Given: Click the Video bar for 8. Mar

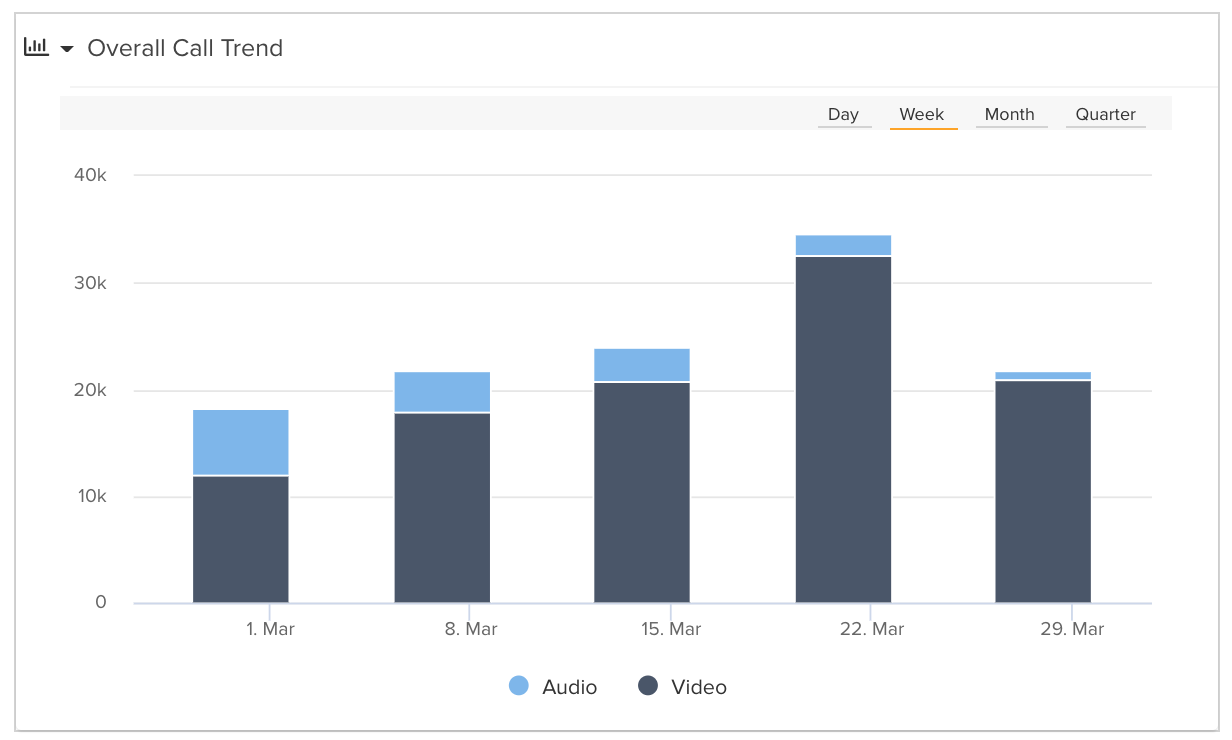Looking at the screenshot, I should tap(442, 508).
